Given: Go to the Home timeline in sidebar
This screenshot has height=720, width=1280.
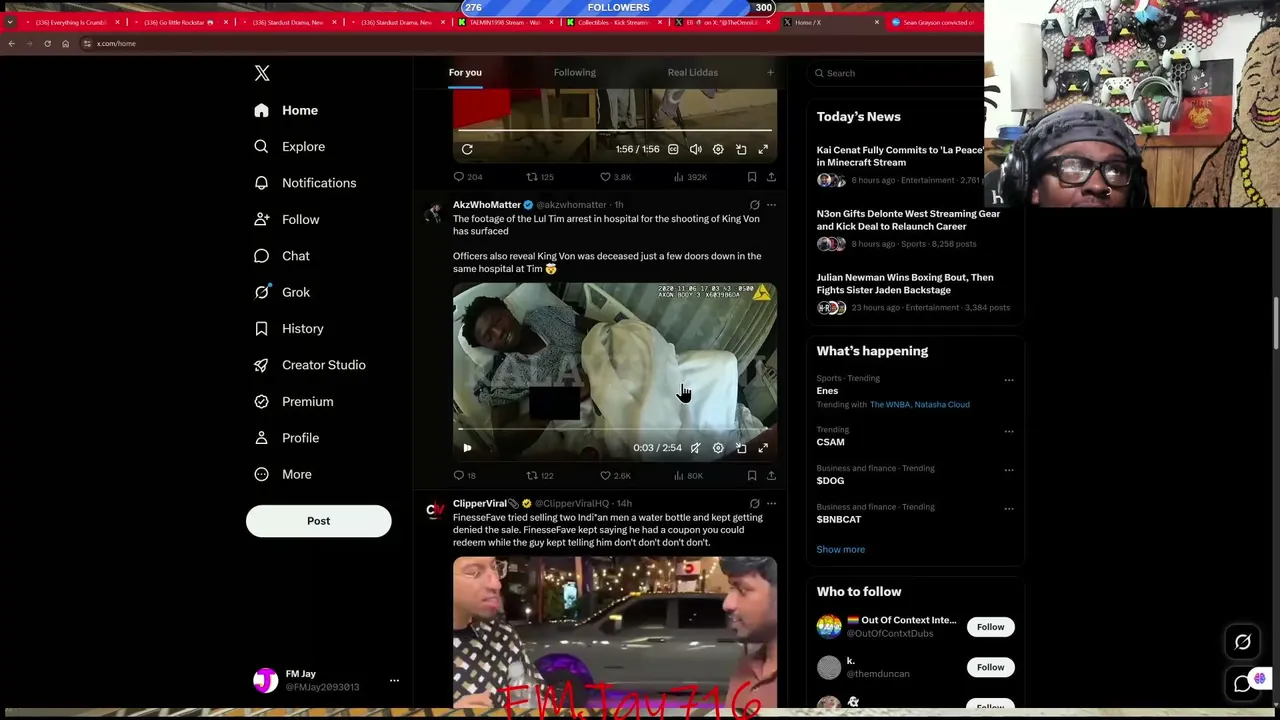Looking at the screenshot, I should click(x=286, y=110).
